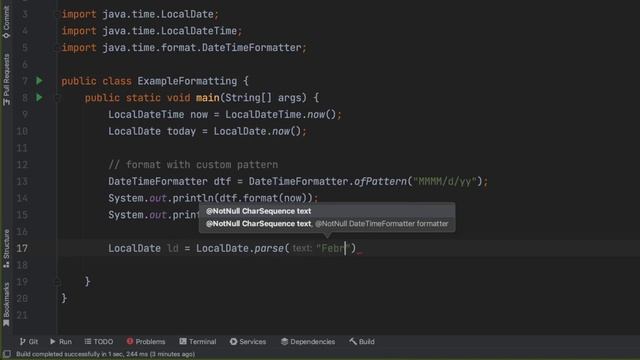
Task: Click variable now on line 9
Action: pos(199,114)
